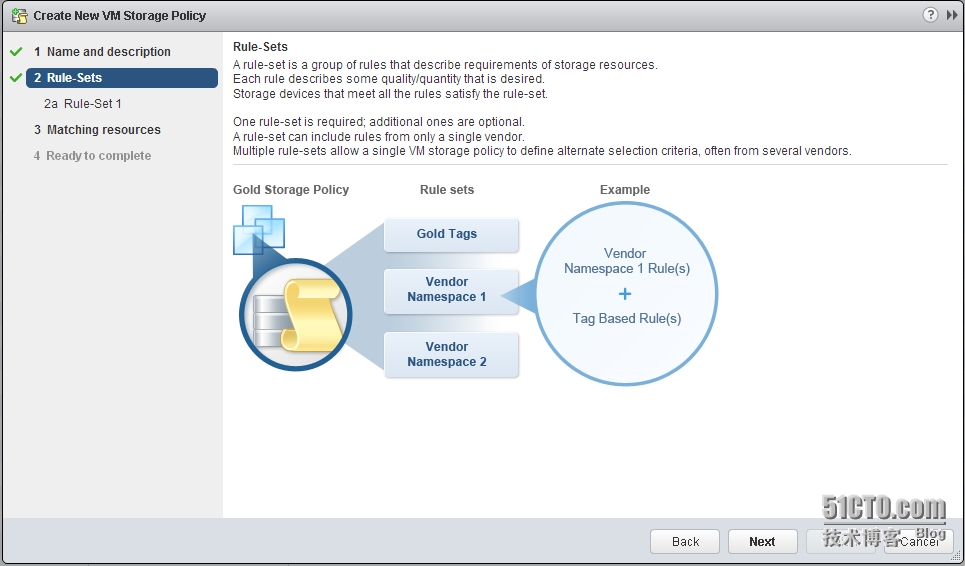Select step 4 Ready to complete
965x566 pixels.
pos(92,156)
